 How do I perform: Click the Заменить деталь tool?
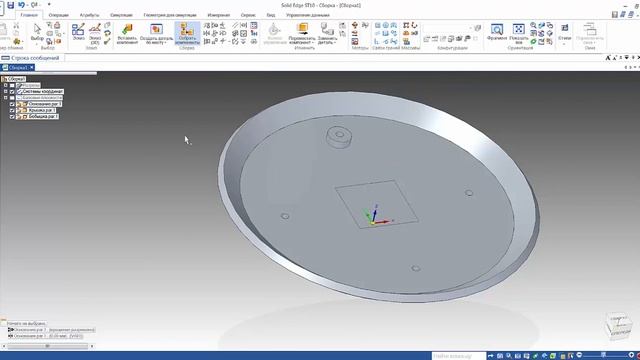coord(327,33)
